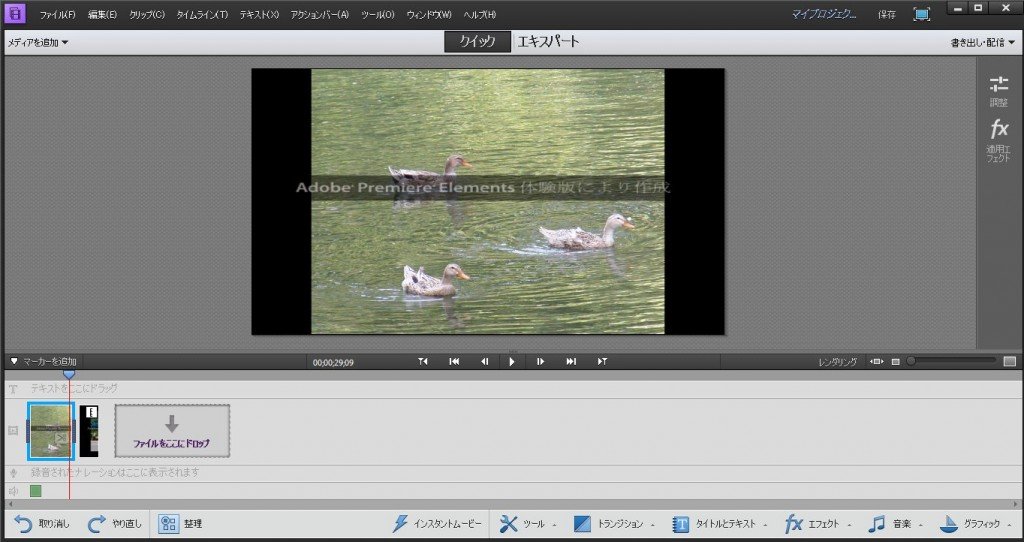
Task: Open the タイムライン(T) menu
Action: (x=202, y=14)
